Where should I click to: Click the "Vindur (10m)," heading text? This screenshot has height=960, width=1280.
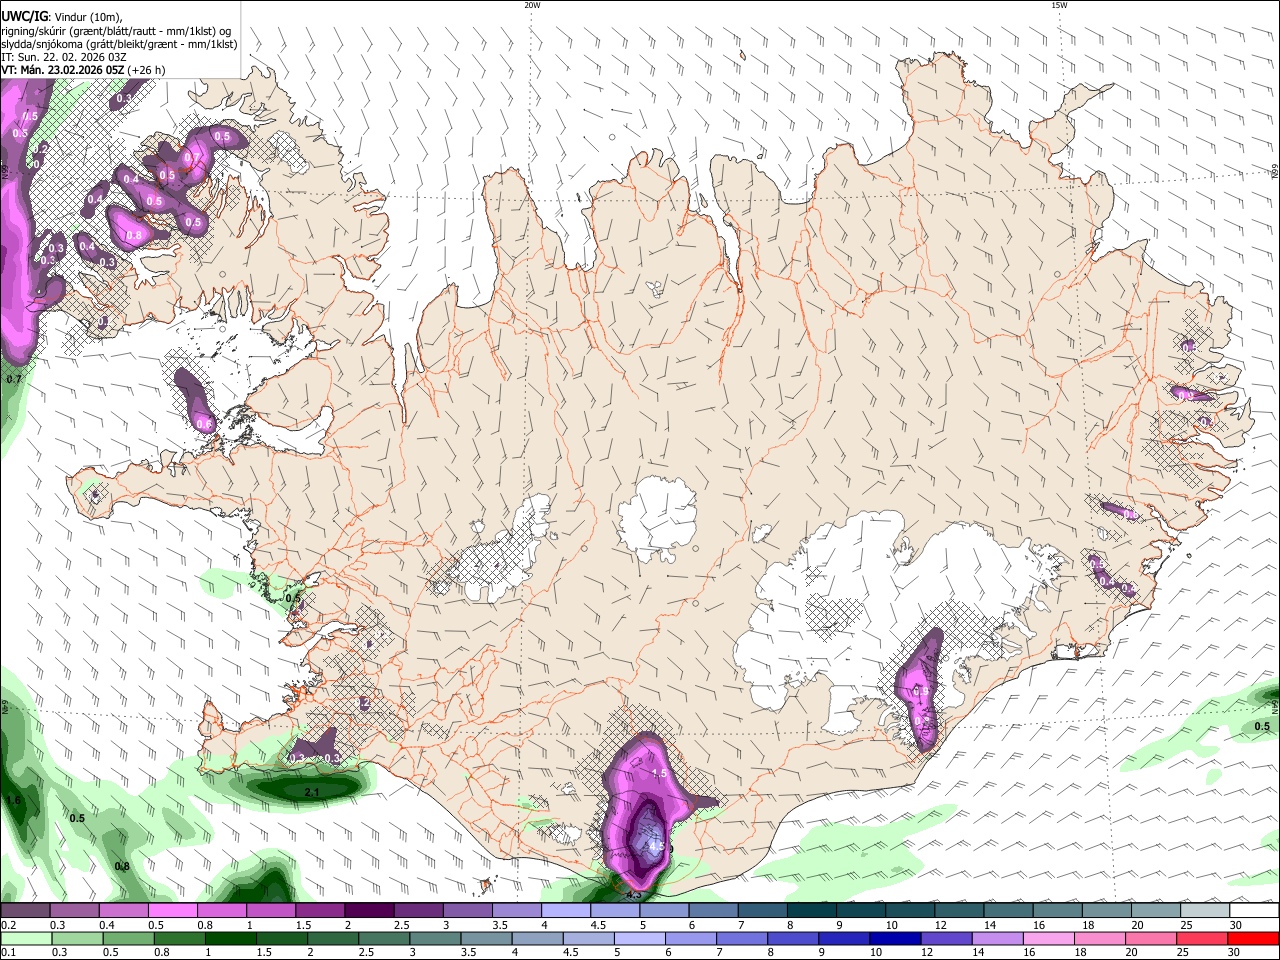[x=88, y=17]
